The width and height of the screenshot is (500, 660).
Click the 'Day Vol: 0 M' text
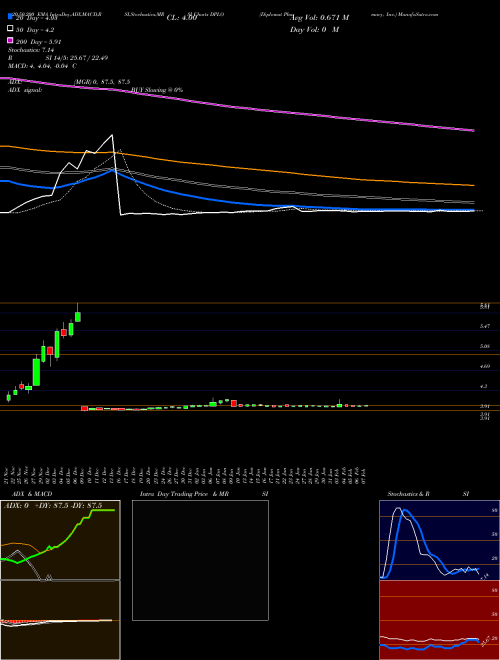314,29
